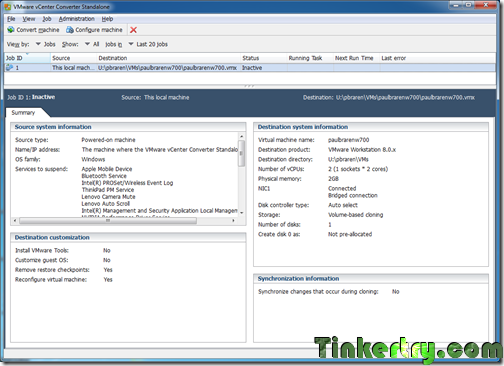
Task: Click 'Install VMware Tools:' label
Action: coord(42,250)
